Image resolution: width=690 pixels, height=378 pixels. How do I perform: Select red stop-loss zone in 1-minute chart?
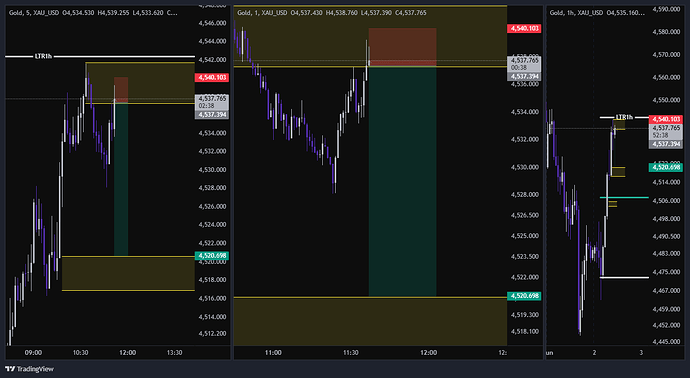[403, 47]
